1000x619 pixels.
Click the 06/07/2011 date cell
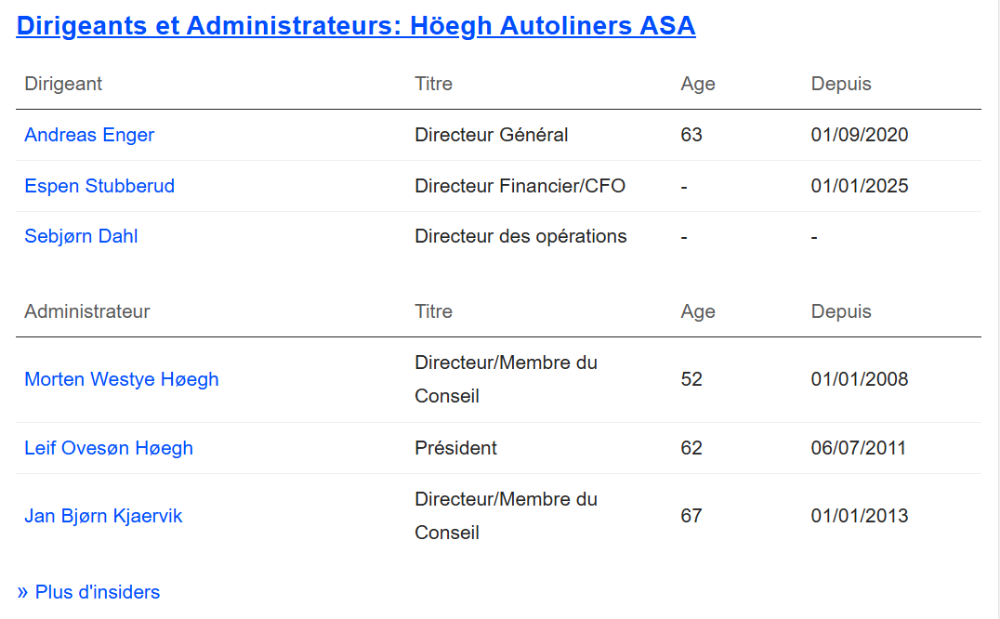858,448
